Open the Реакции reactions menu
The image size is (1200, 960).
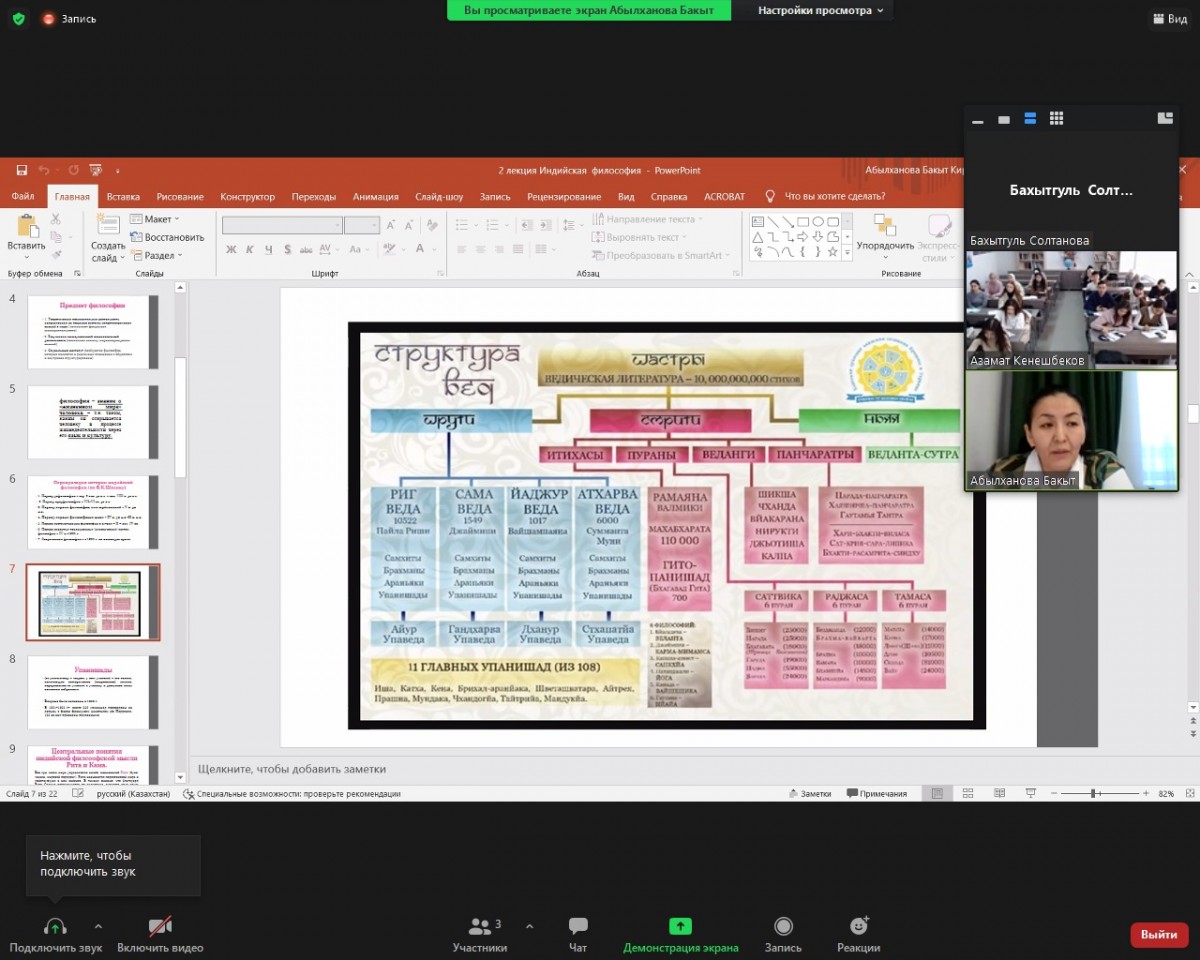[x=858, y=934]
